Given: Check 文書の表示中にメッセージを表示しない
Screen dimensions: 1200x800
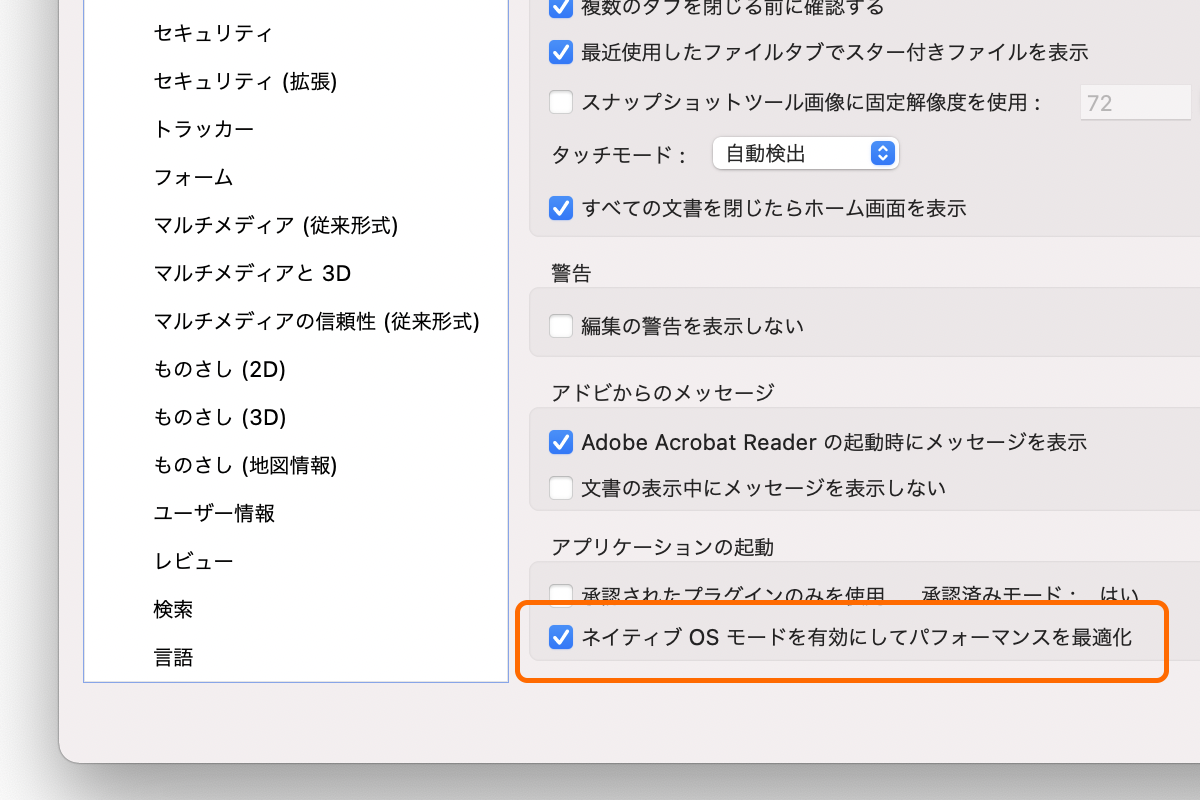Looking at the screenshot, I should (x=561, y=489).
